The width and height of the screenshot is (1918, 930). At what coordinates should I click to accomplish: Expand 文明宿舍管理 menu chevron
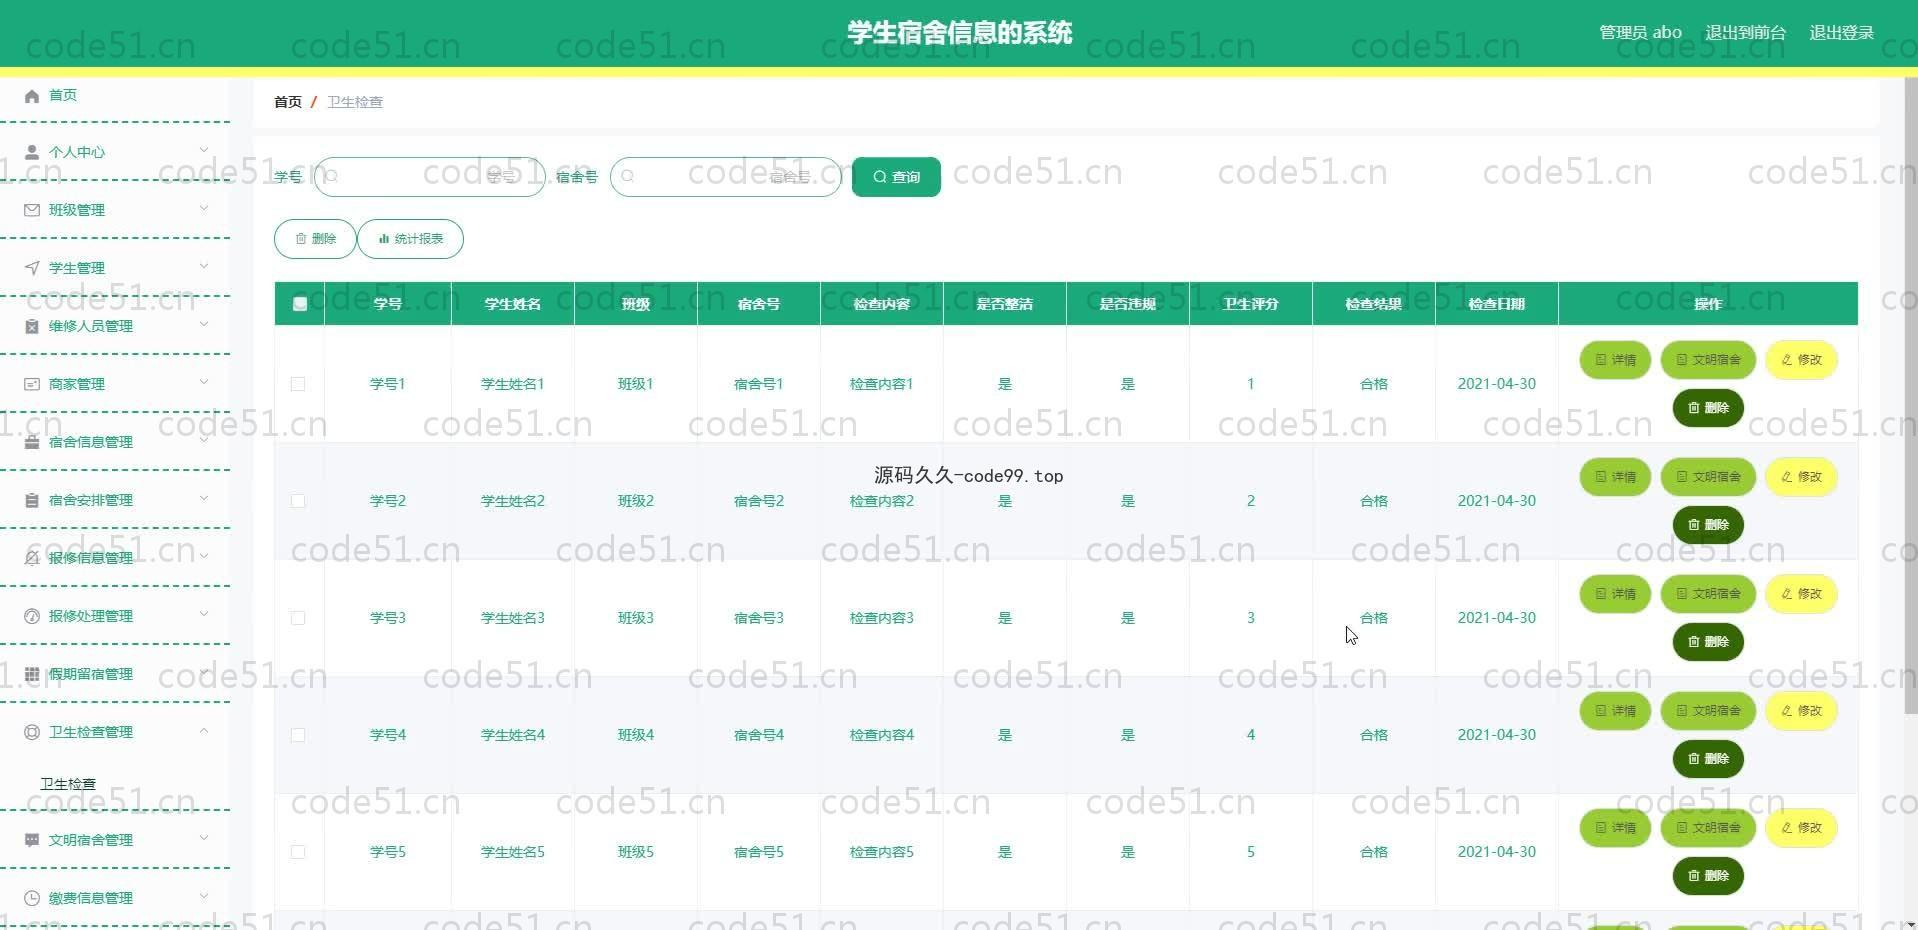point(204,839)
